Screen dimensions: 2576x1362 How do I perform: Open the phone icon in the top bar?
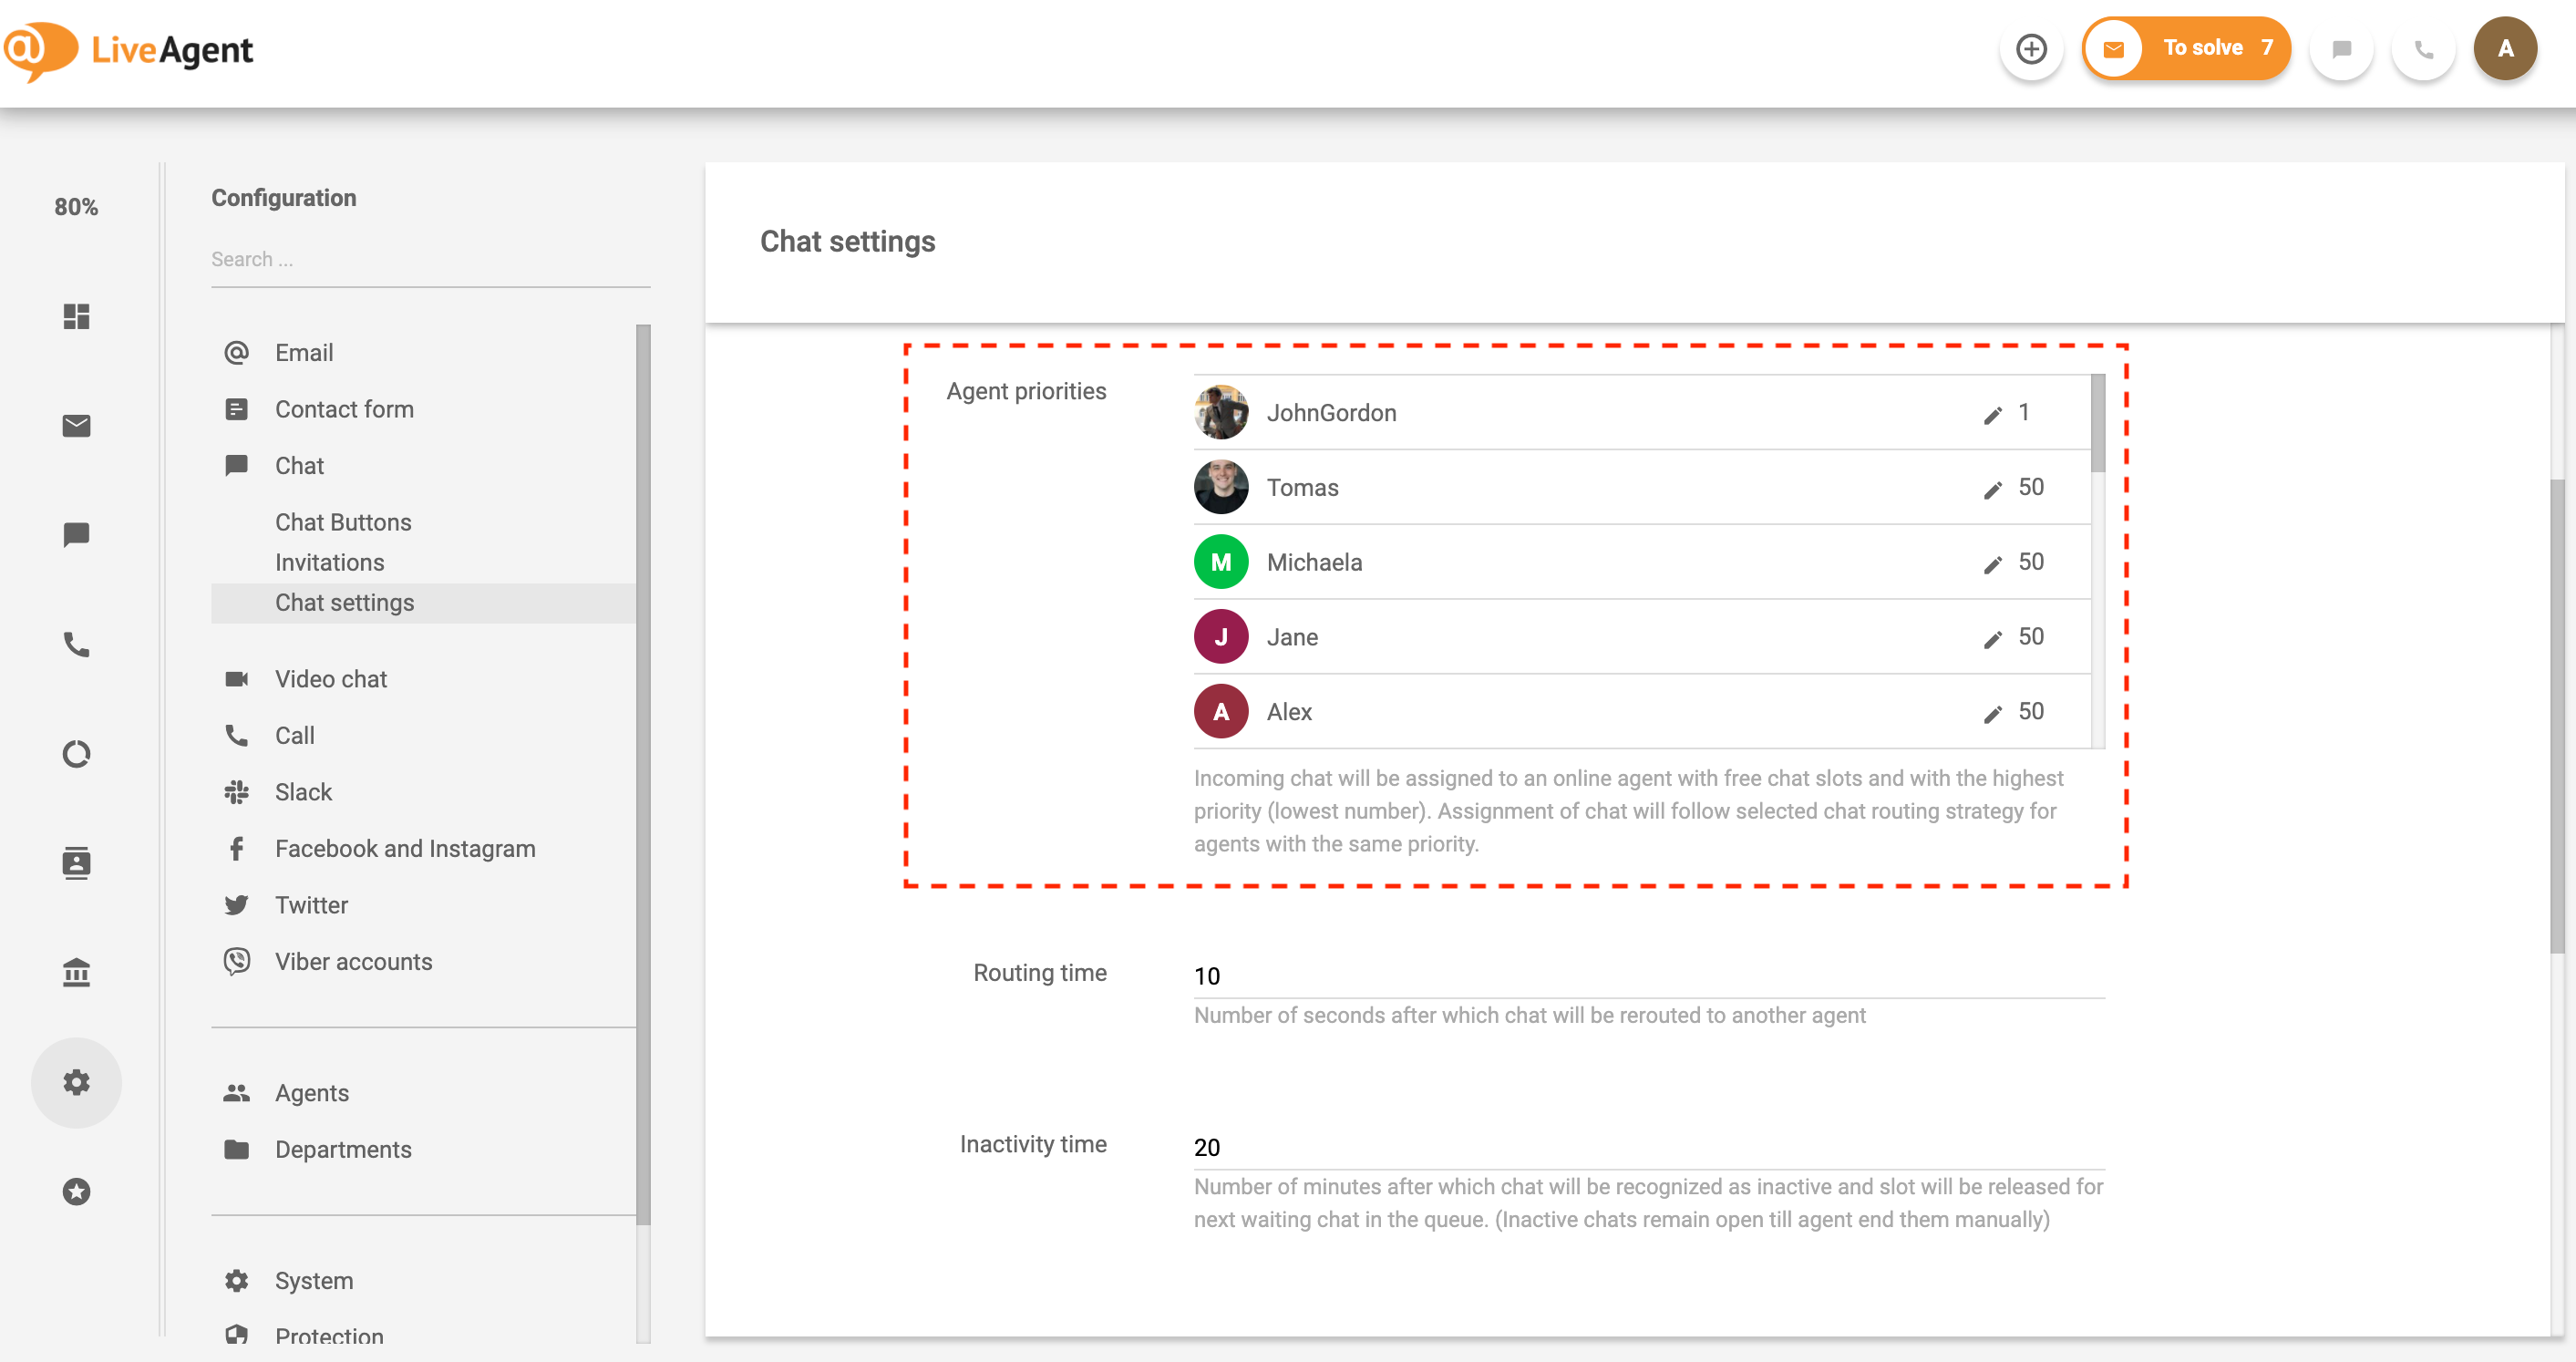coord(2423,48)
